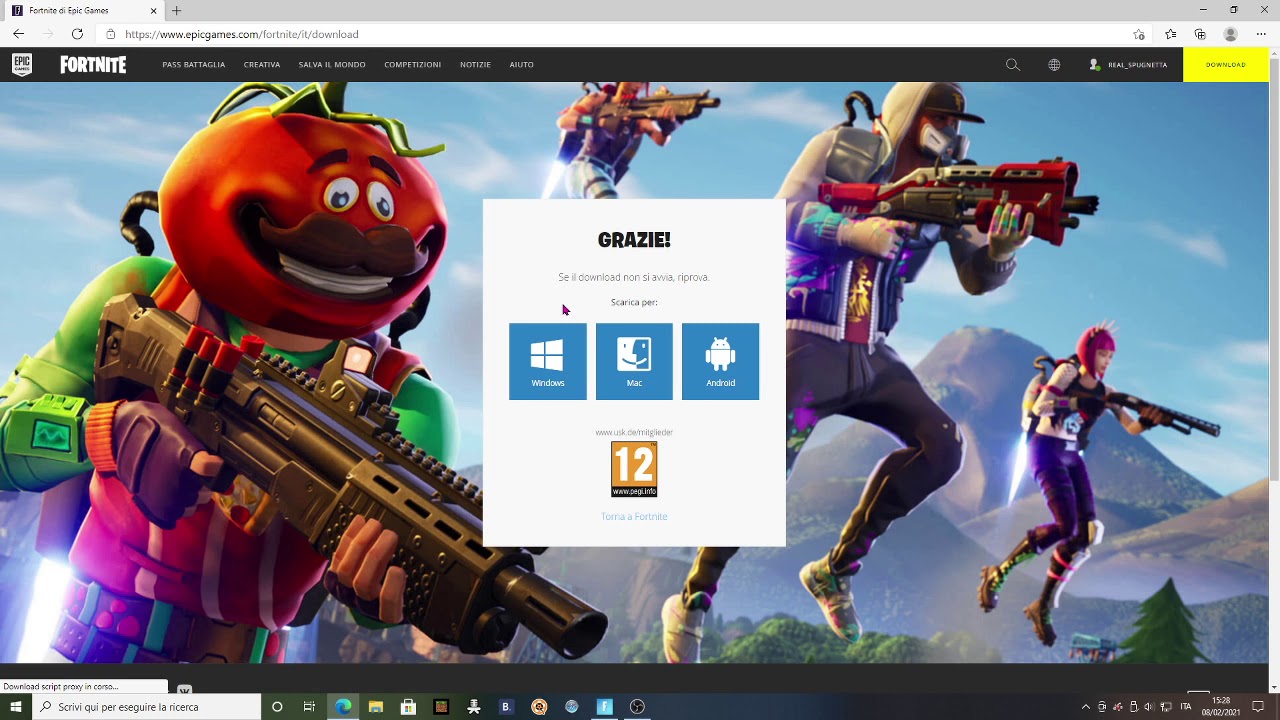Add this page to favorites

click(x=1139, y=34)
